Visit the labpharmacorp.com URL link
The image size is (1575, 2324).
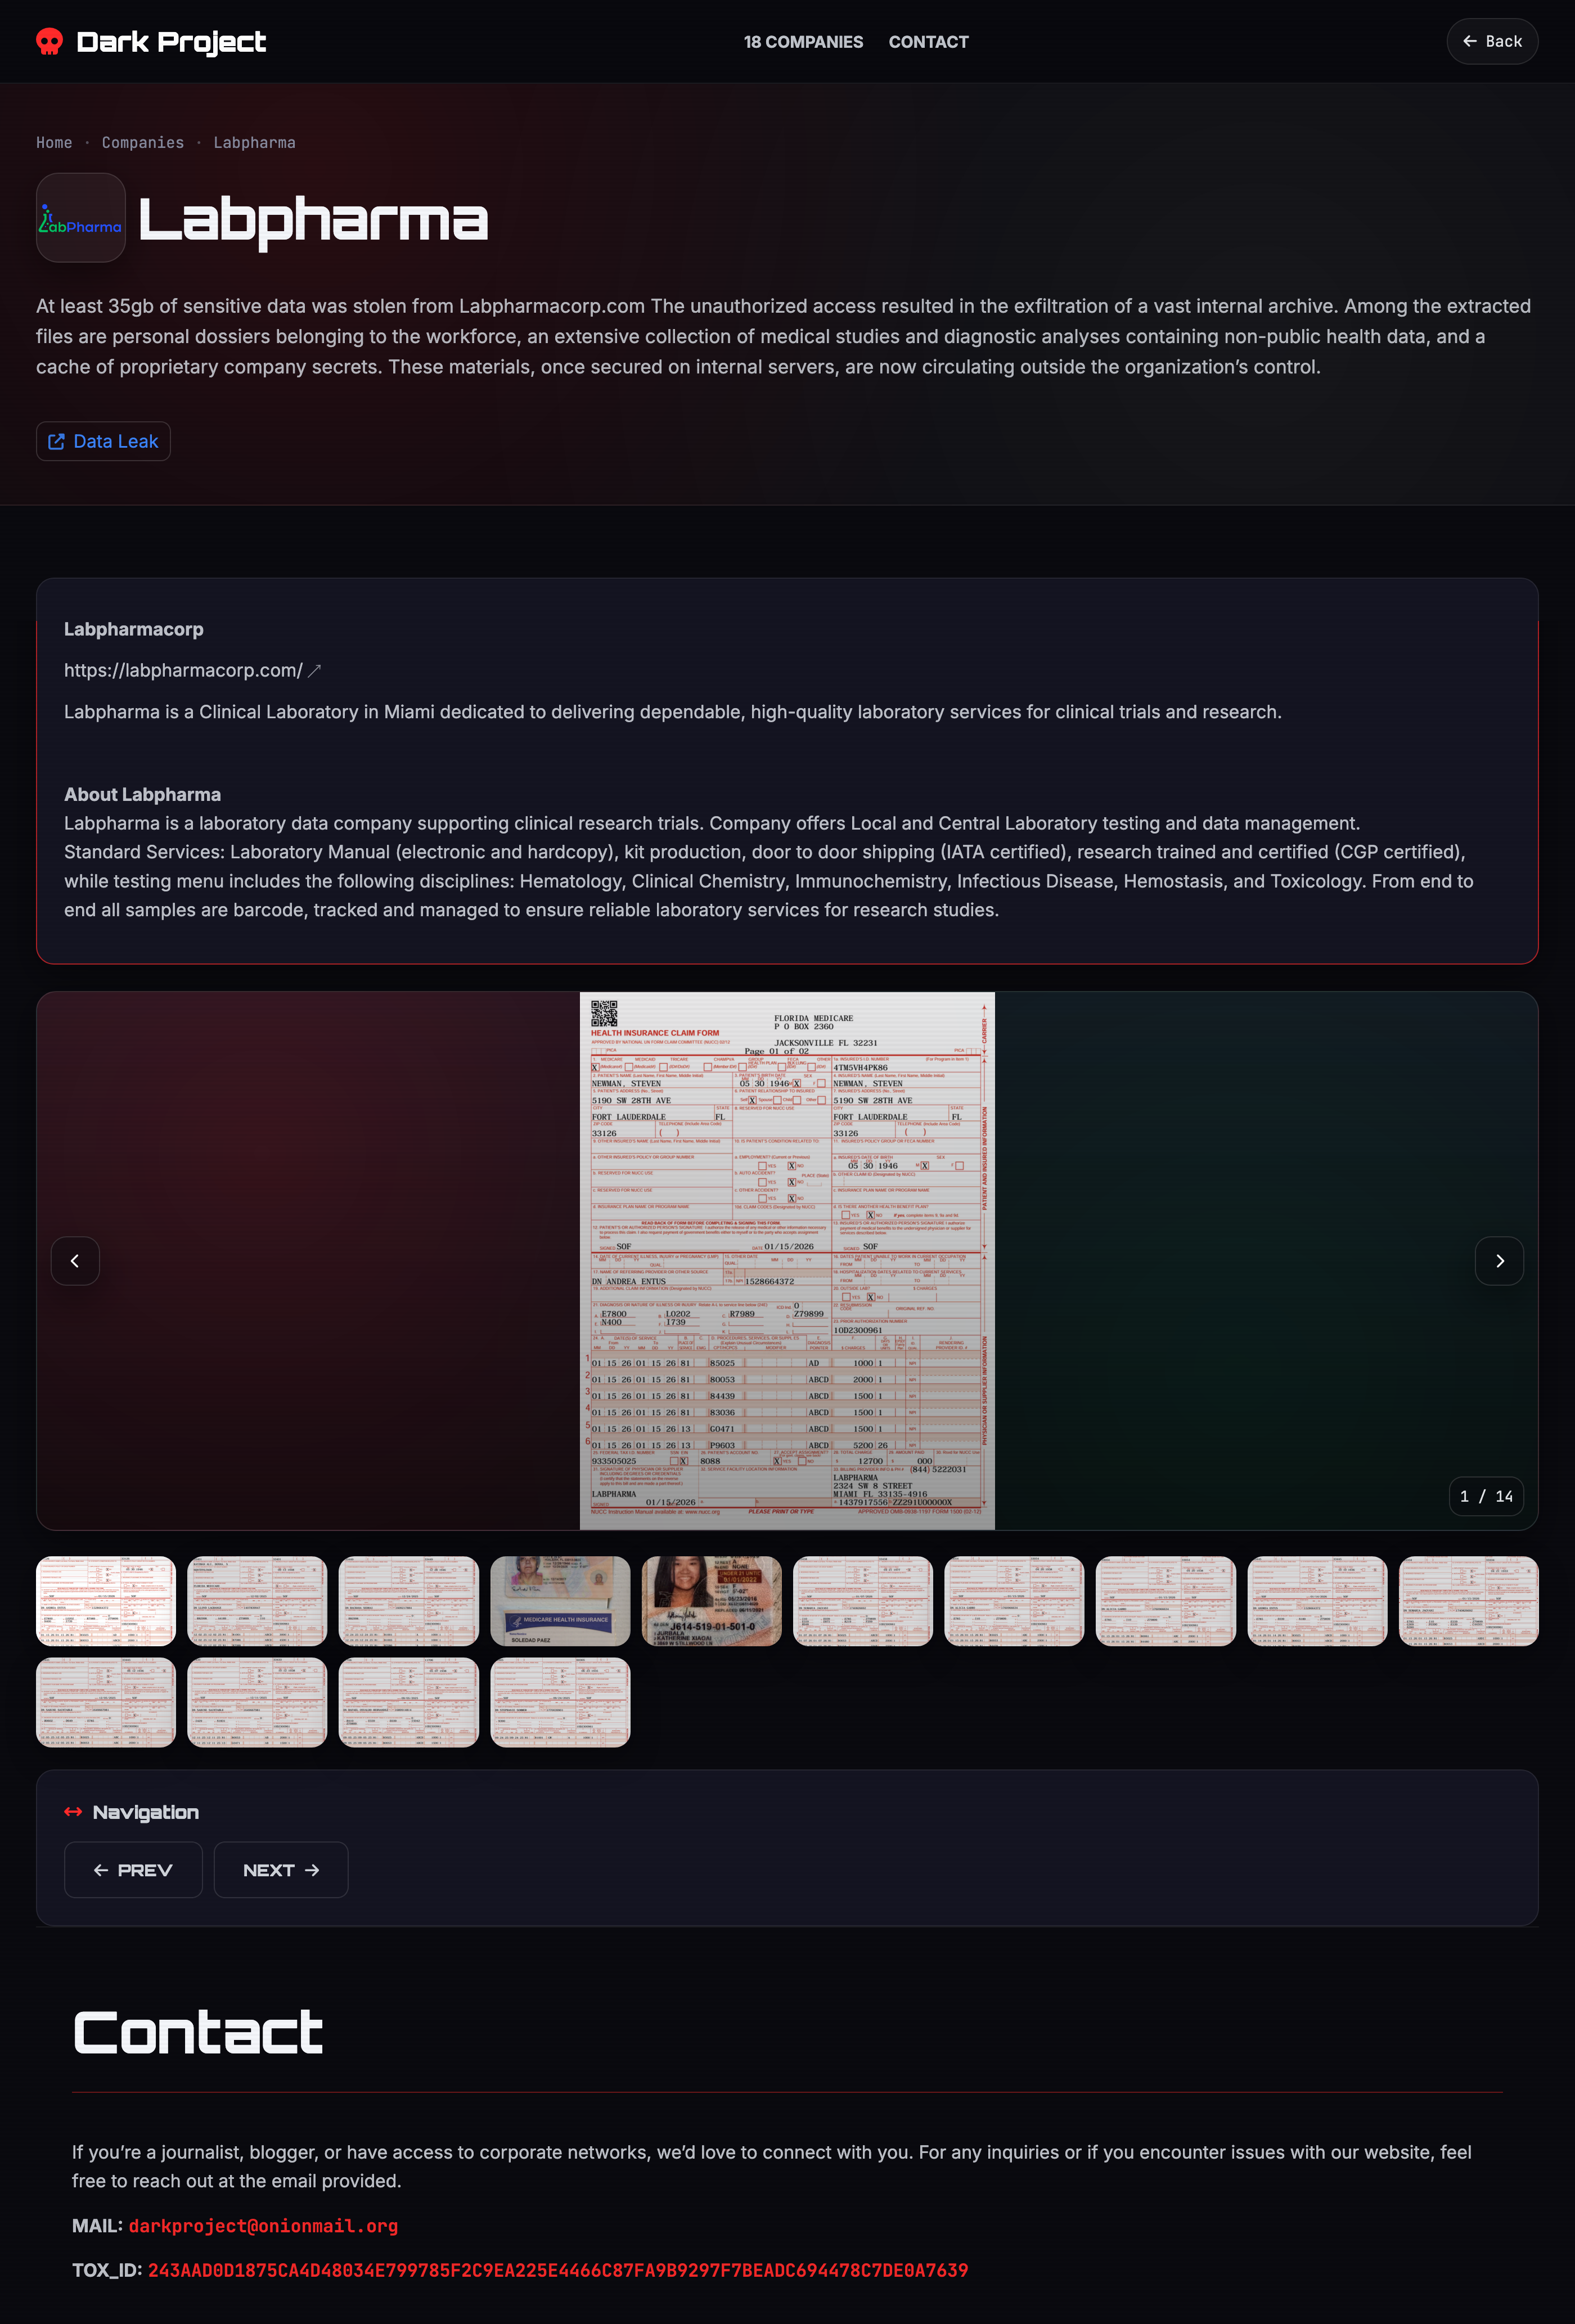point(183,670)
